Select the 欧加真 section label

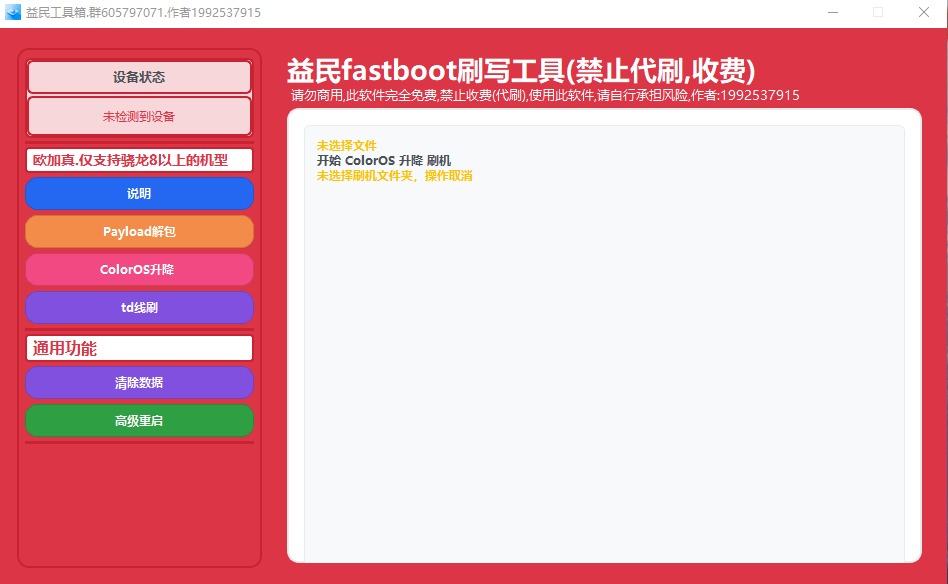coord(139,160)
